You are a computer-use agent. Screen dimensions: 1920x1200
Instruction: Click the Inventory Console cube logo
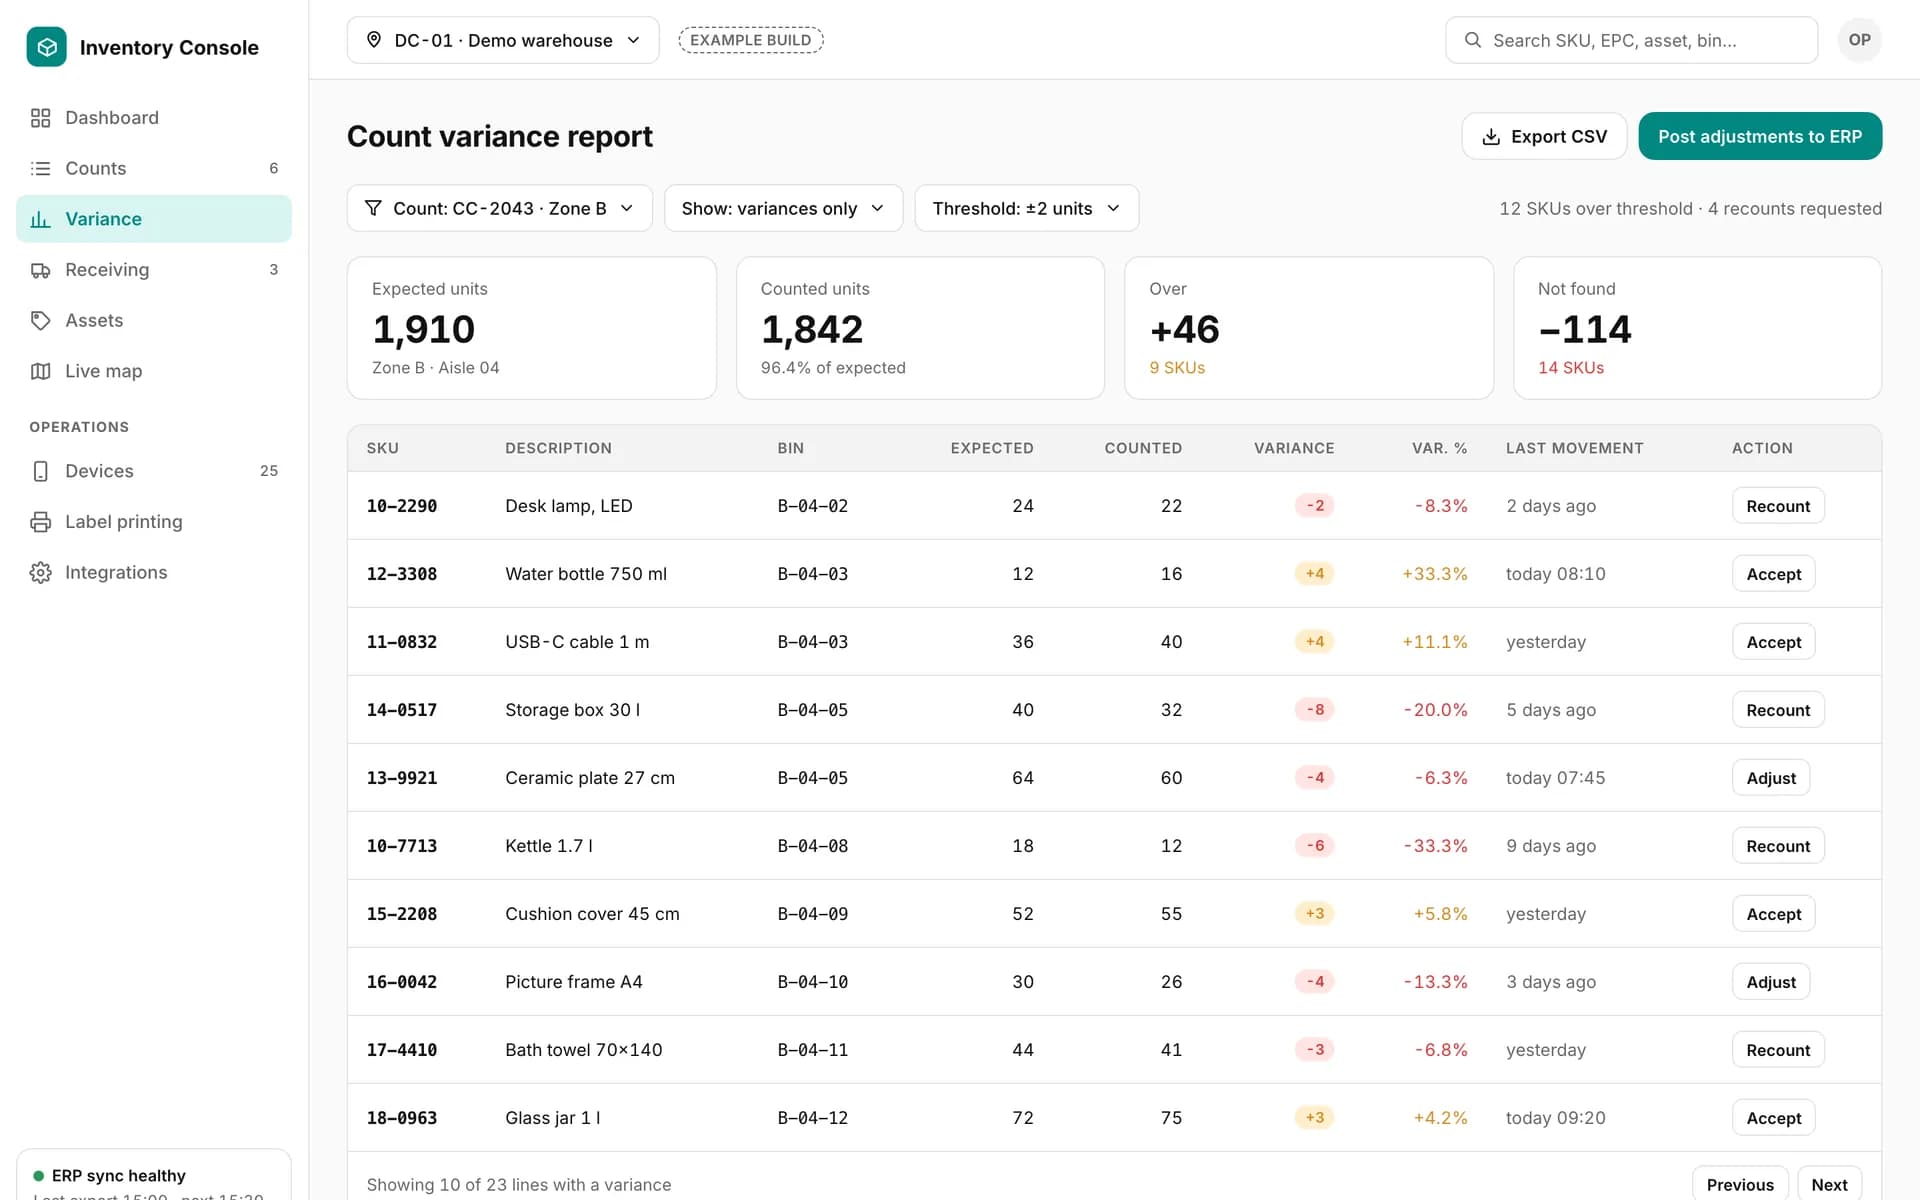click(46, 47)
